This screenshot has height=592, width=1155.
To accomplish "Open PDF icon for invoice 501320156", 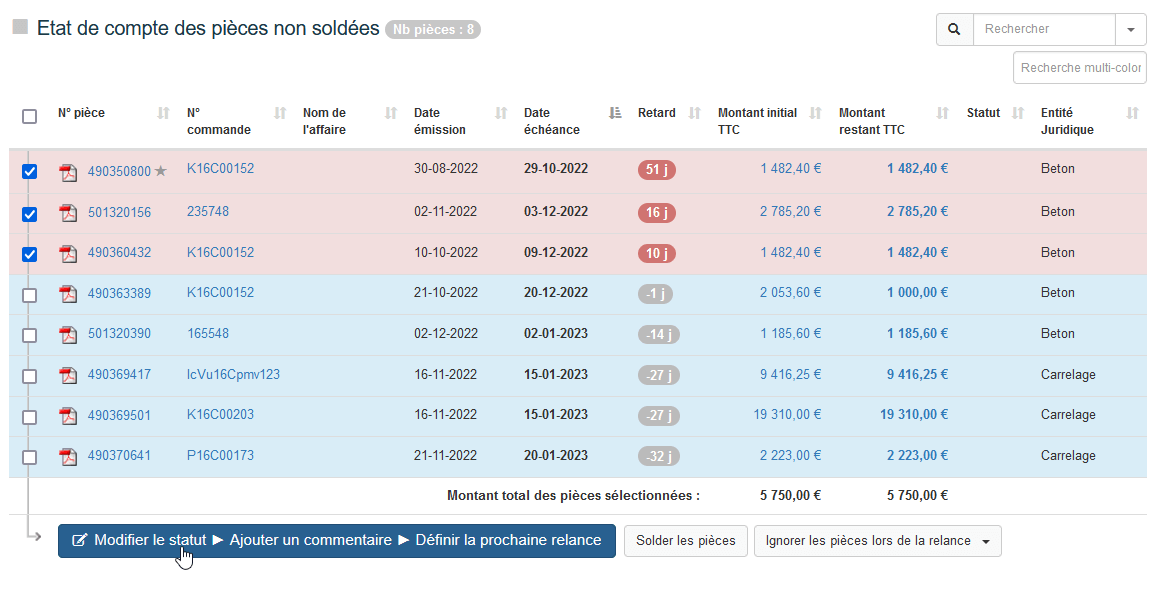I will 68,212.
